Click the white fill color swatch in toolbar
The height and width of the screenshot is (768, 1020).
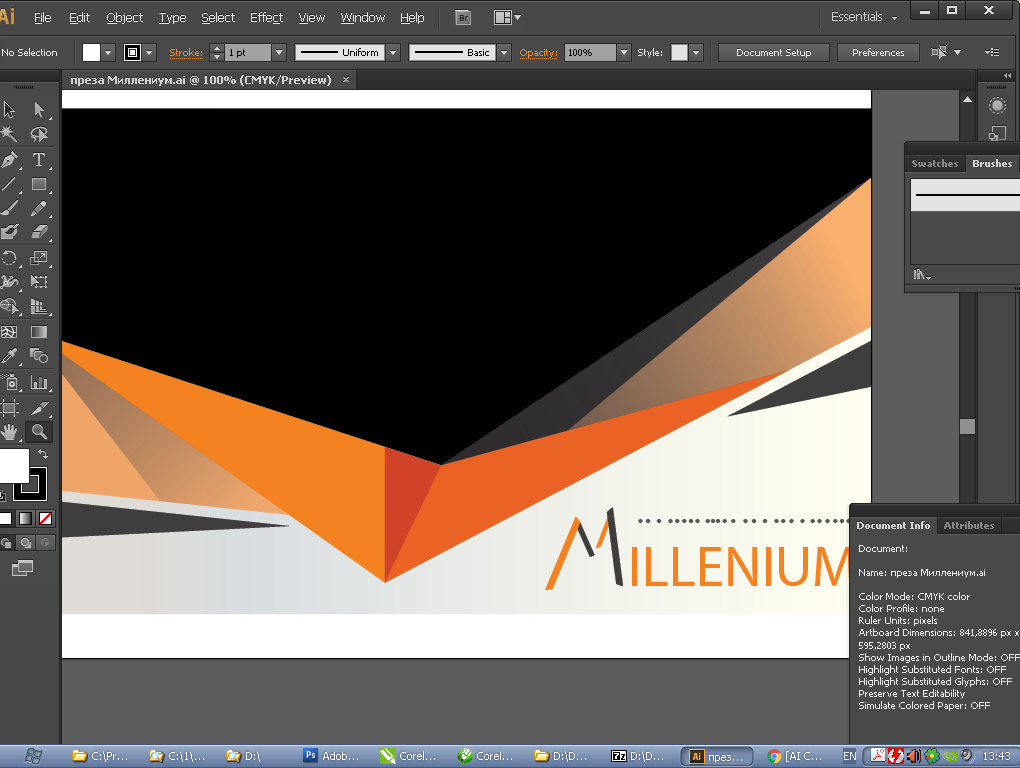[13, 465]
